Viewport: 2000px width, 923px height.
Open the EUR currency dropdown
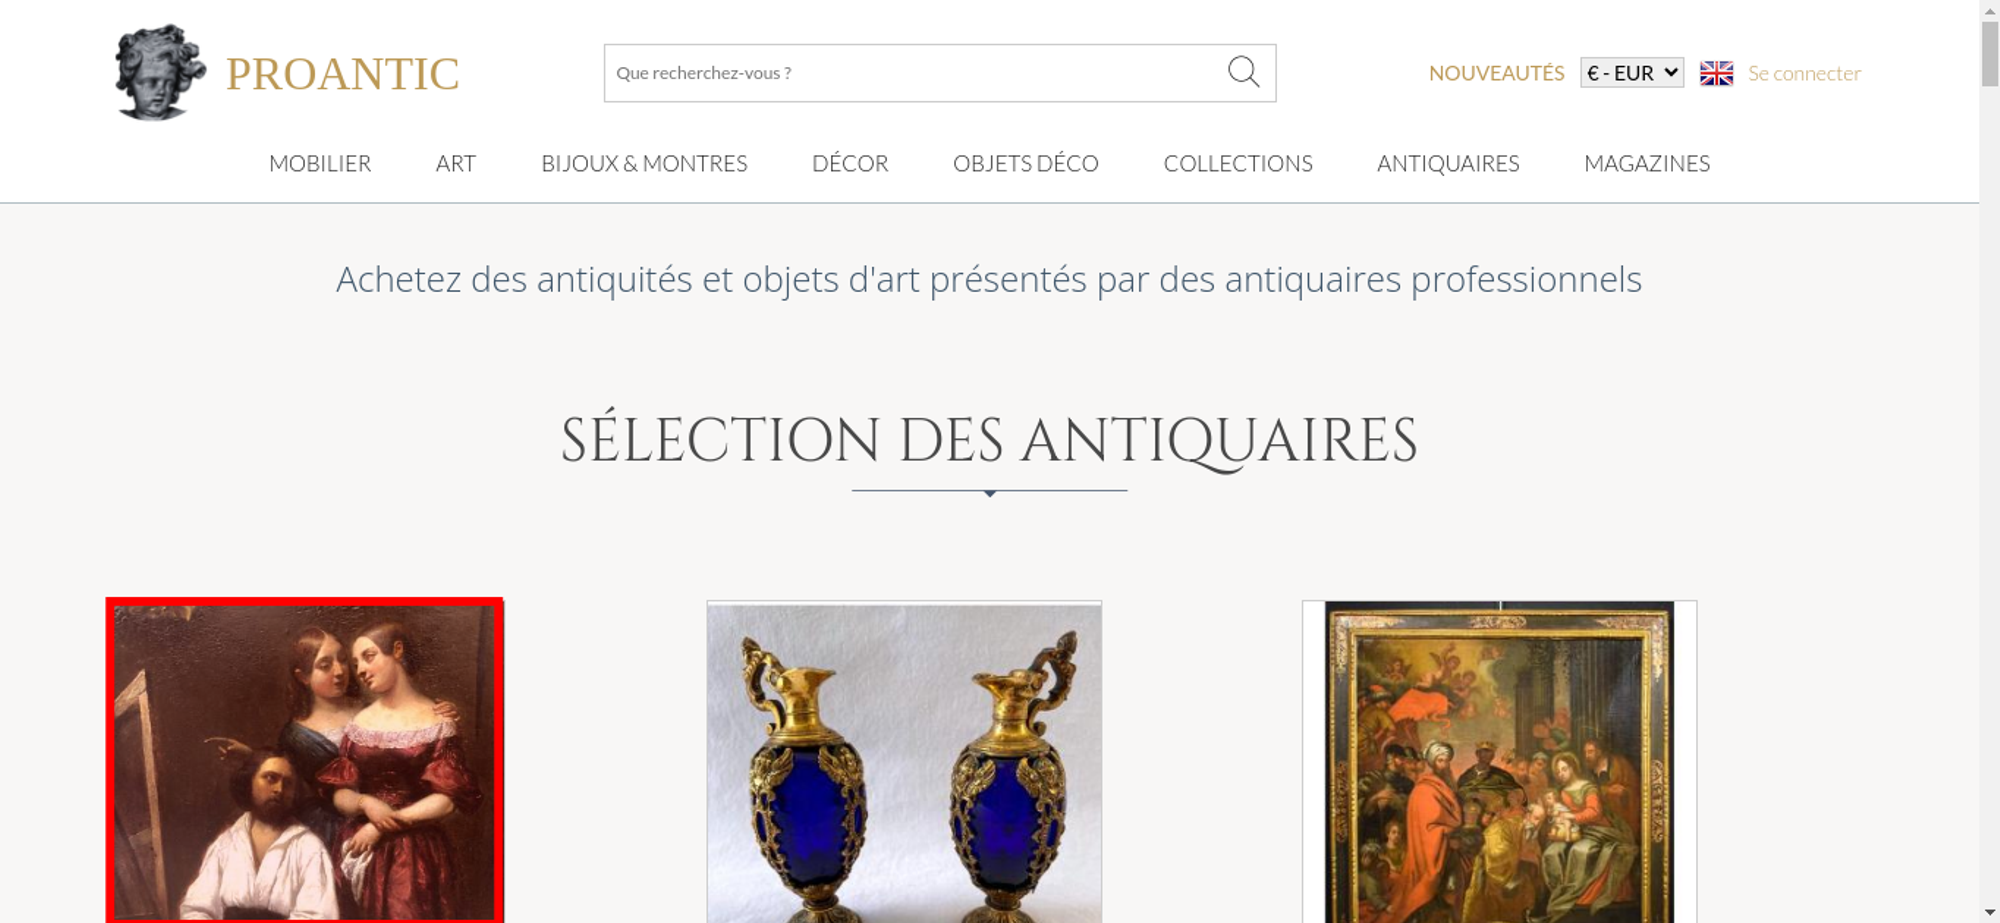coord(1631,73)
